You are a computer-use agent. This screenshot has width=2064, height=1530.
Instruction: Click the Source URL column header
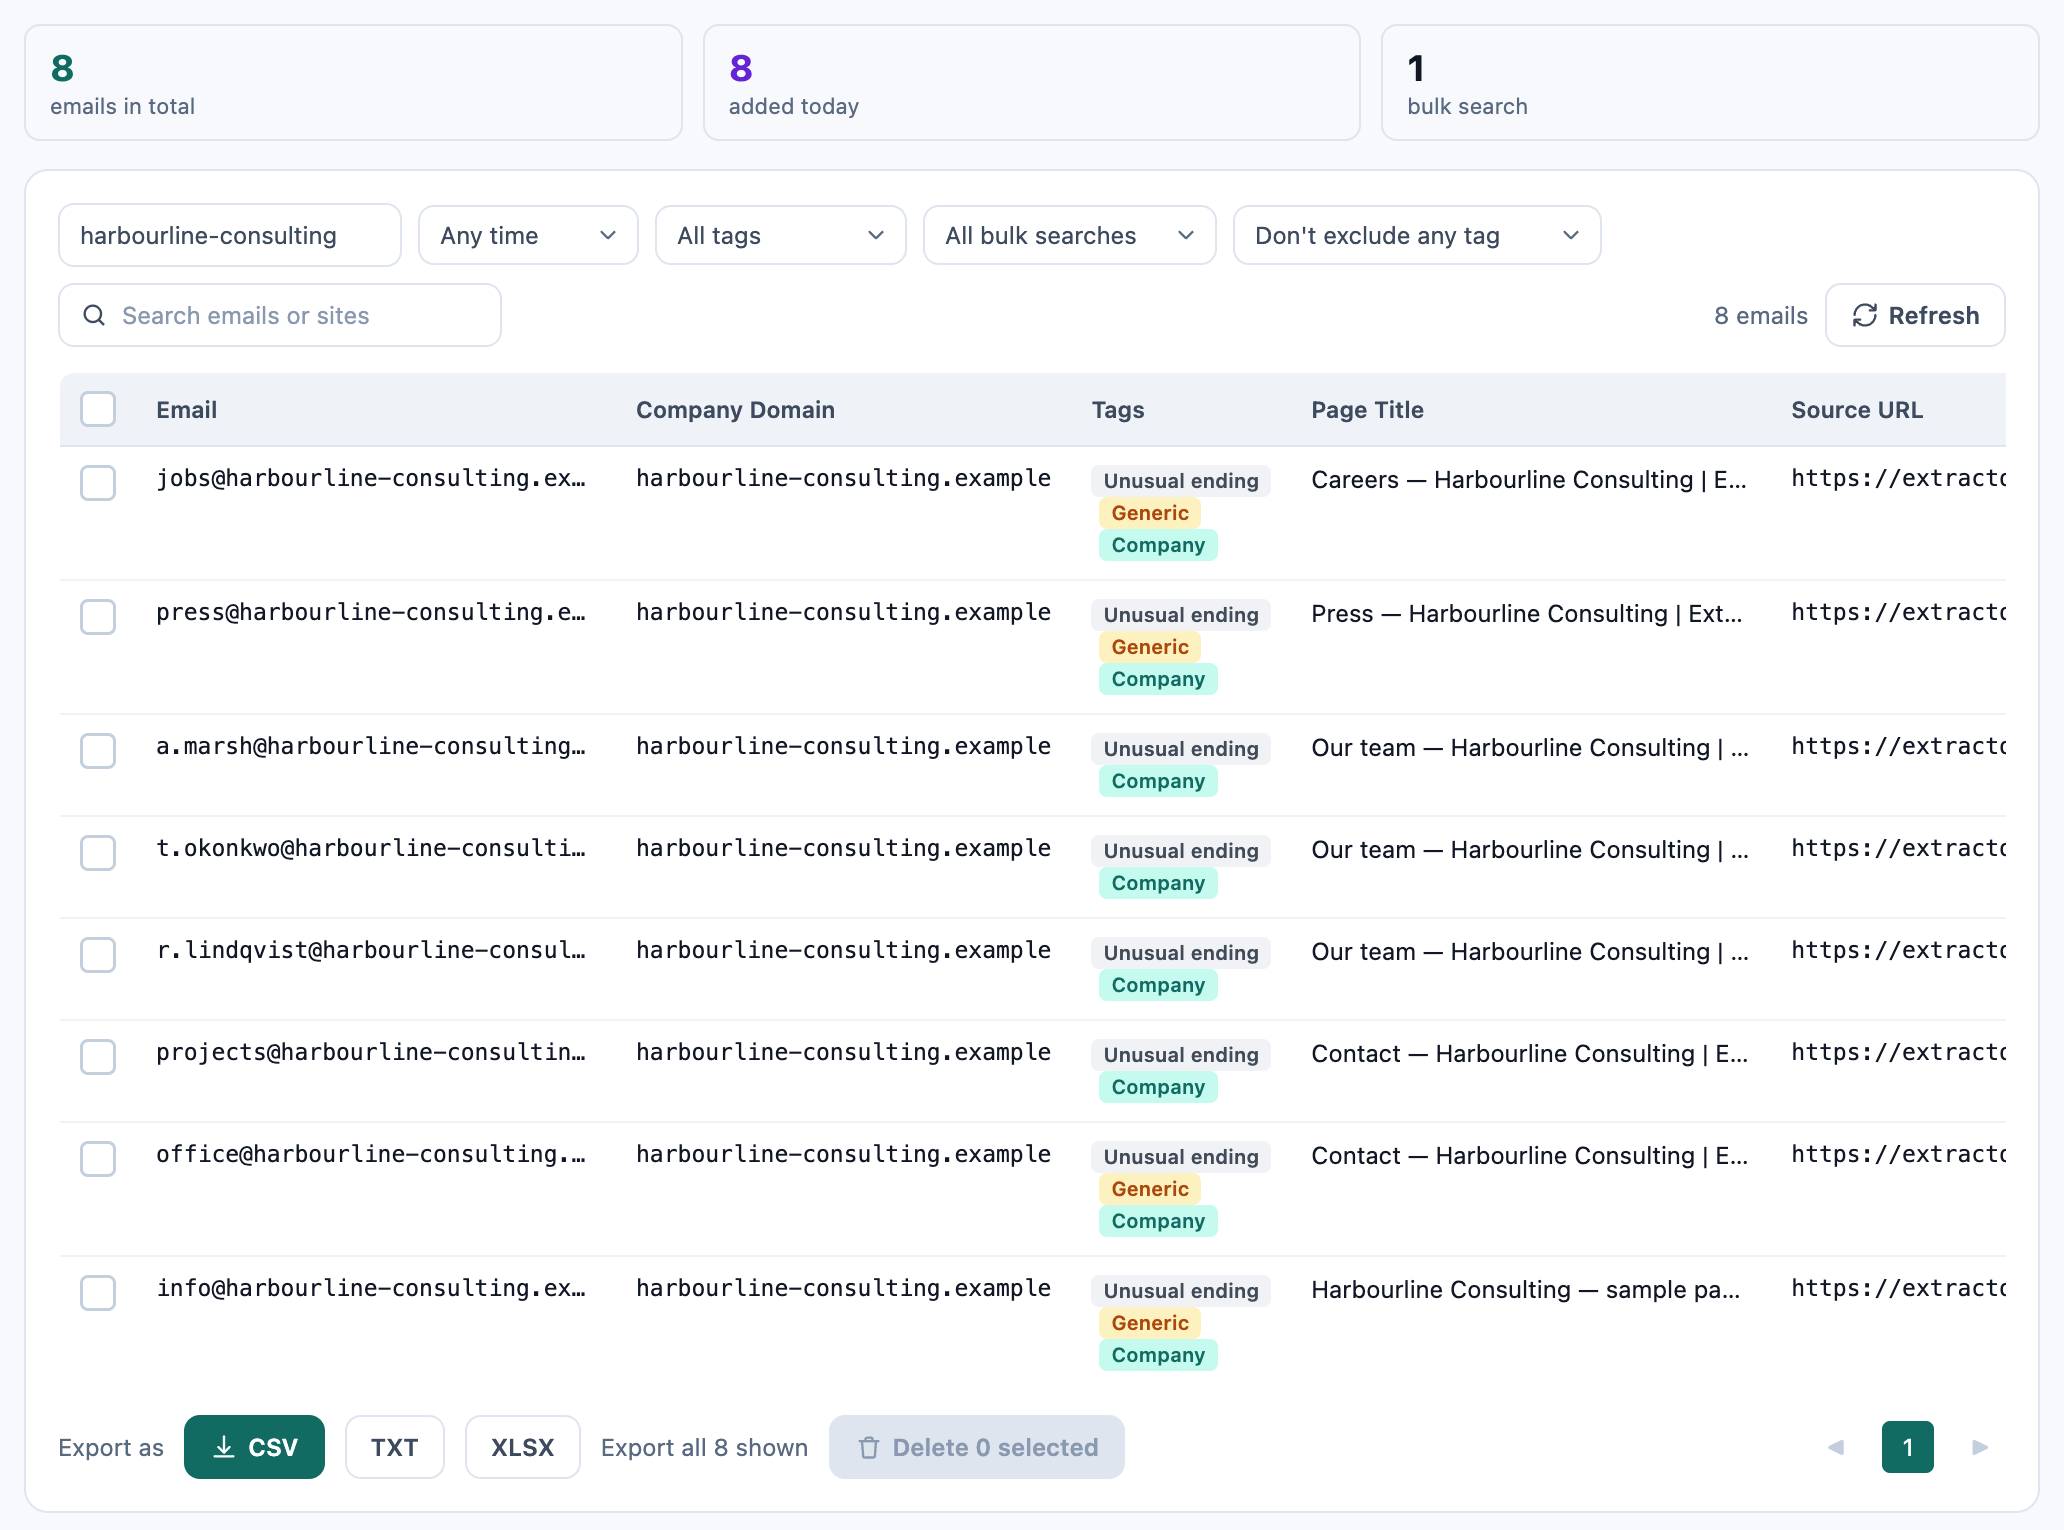[1856, 410]
